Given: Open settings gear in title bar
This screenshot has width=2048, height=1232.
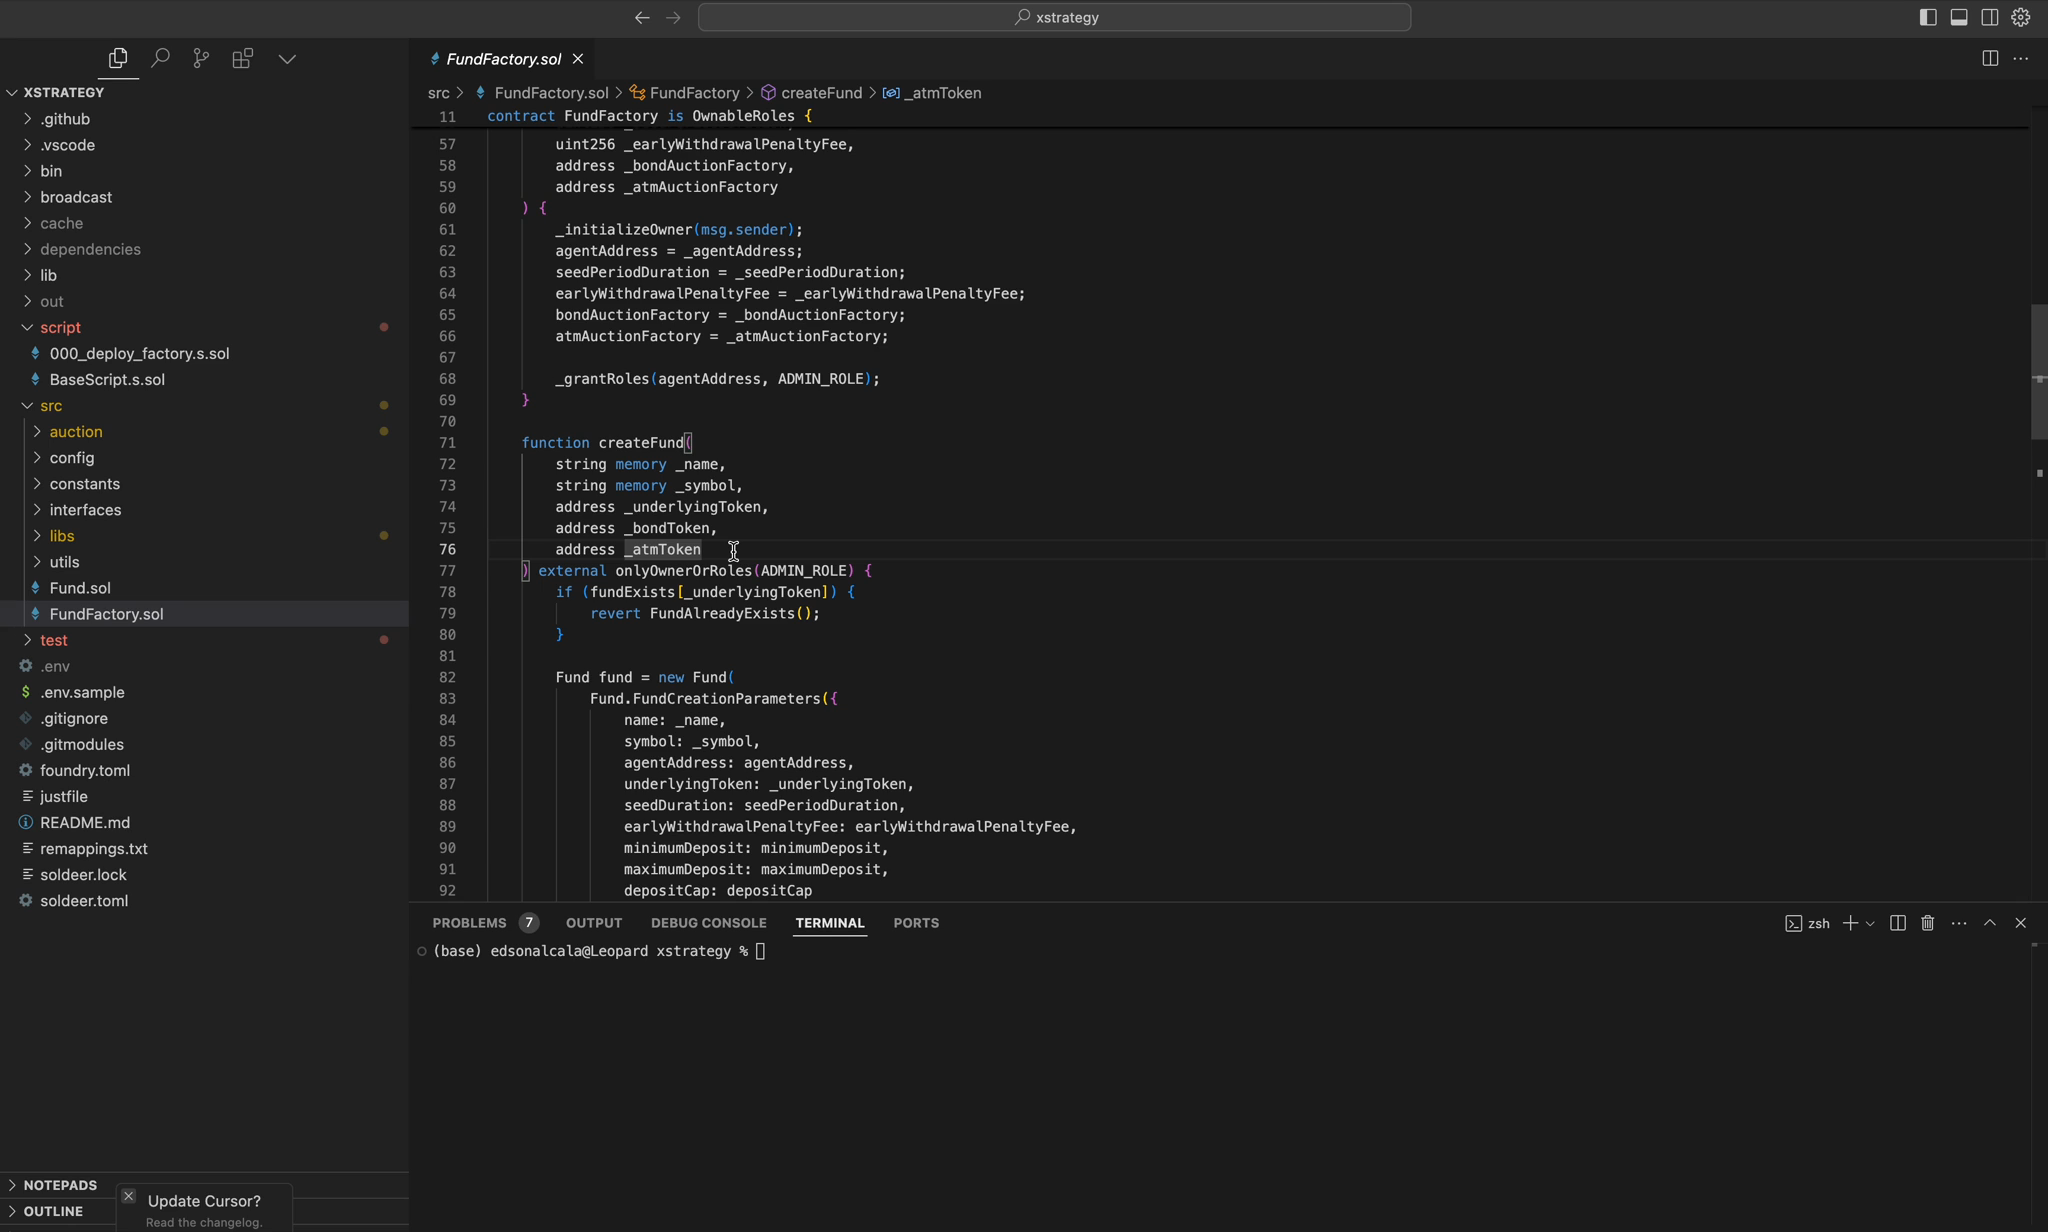Looking at the screenshot, I should pyautogui.click(x=2021, y=17).
